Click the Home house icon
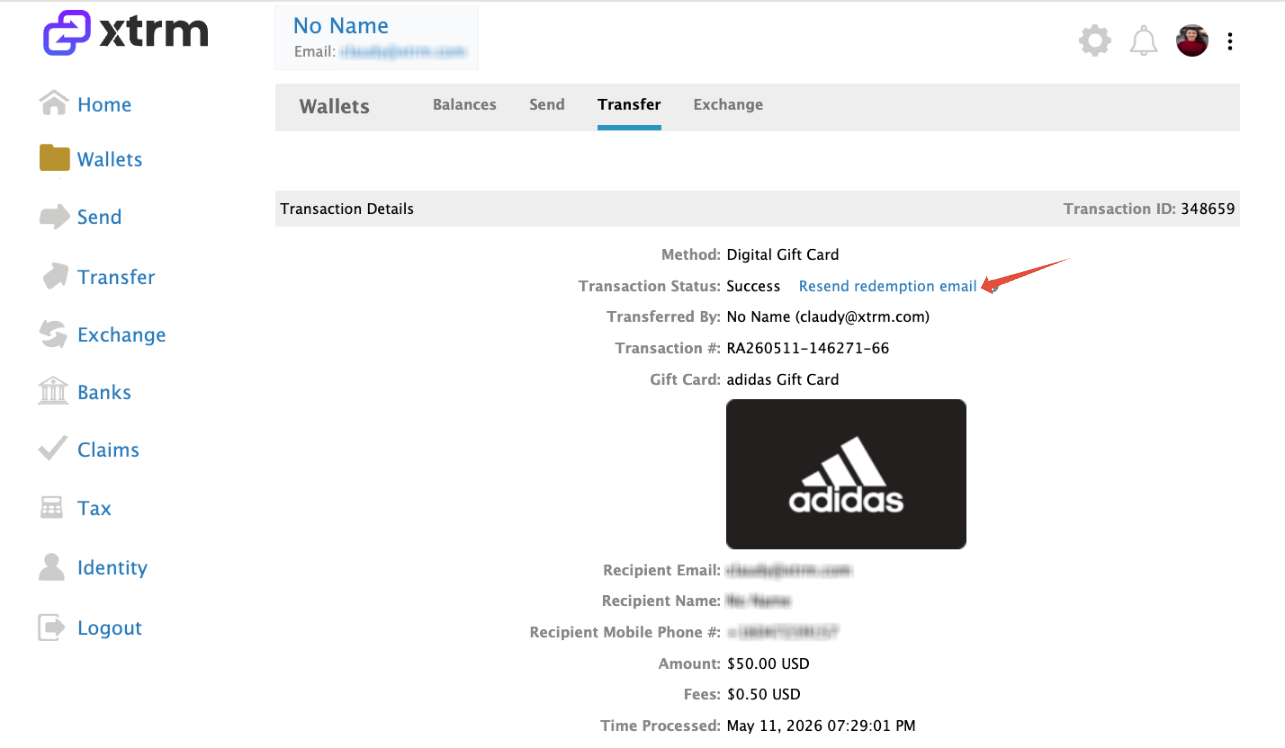Image resolution: width=1285 pixels, height=748 pixels. tap(53, 103)
